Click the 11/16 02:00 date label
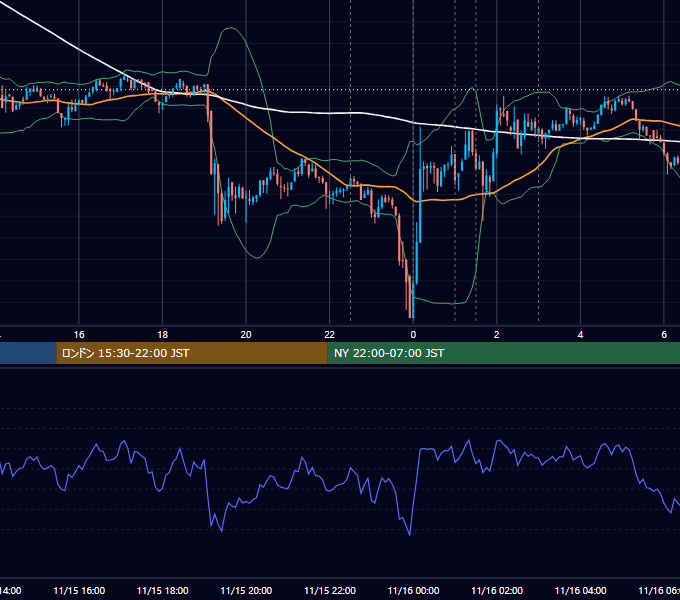680x600 pixels. coord(497,590)
